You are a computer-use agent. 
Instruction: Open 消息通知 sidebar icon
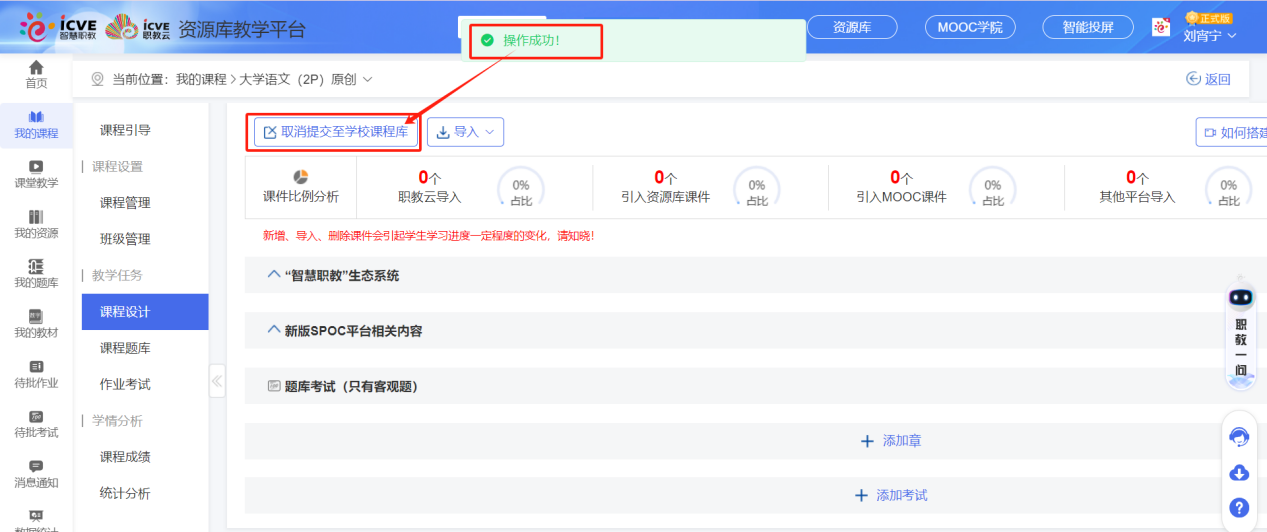(x=36, y=466)
